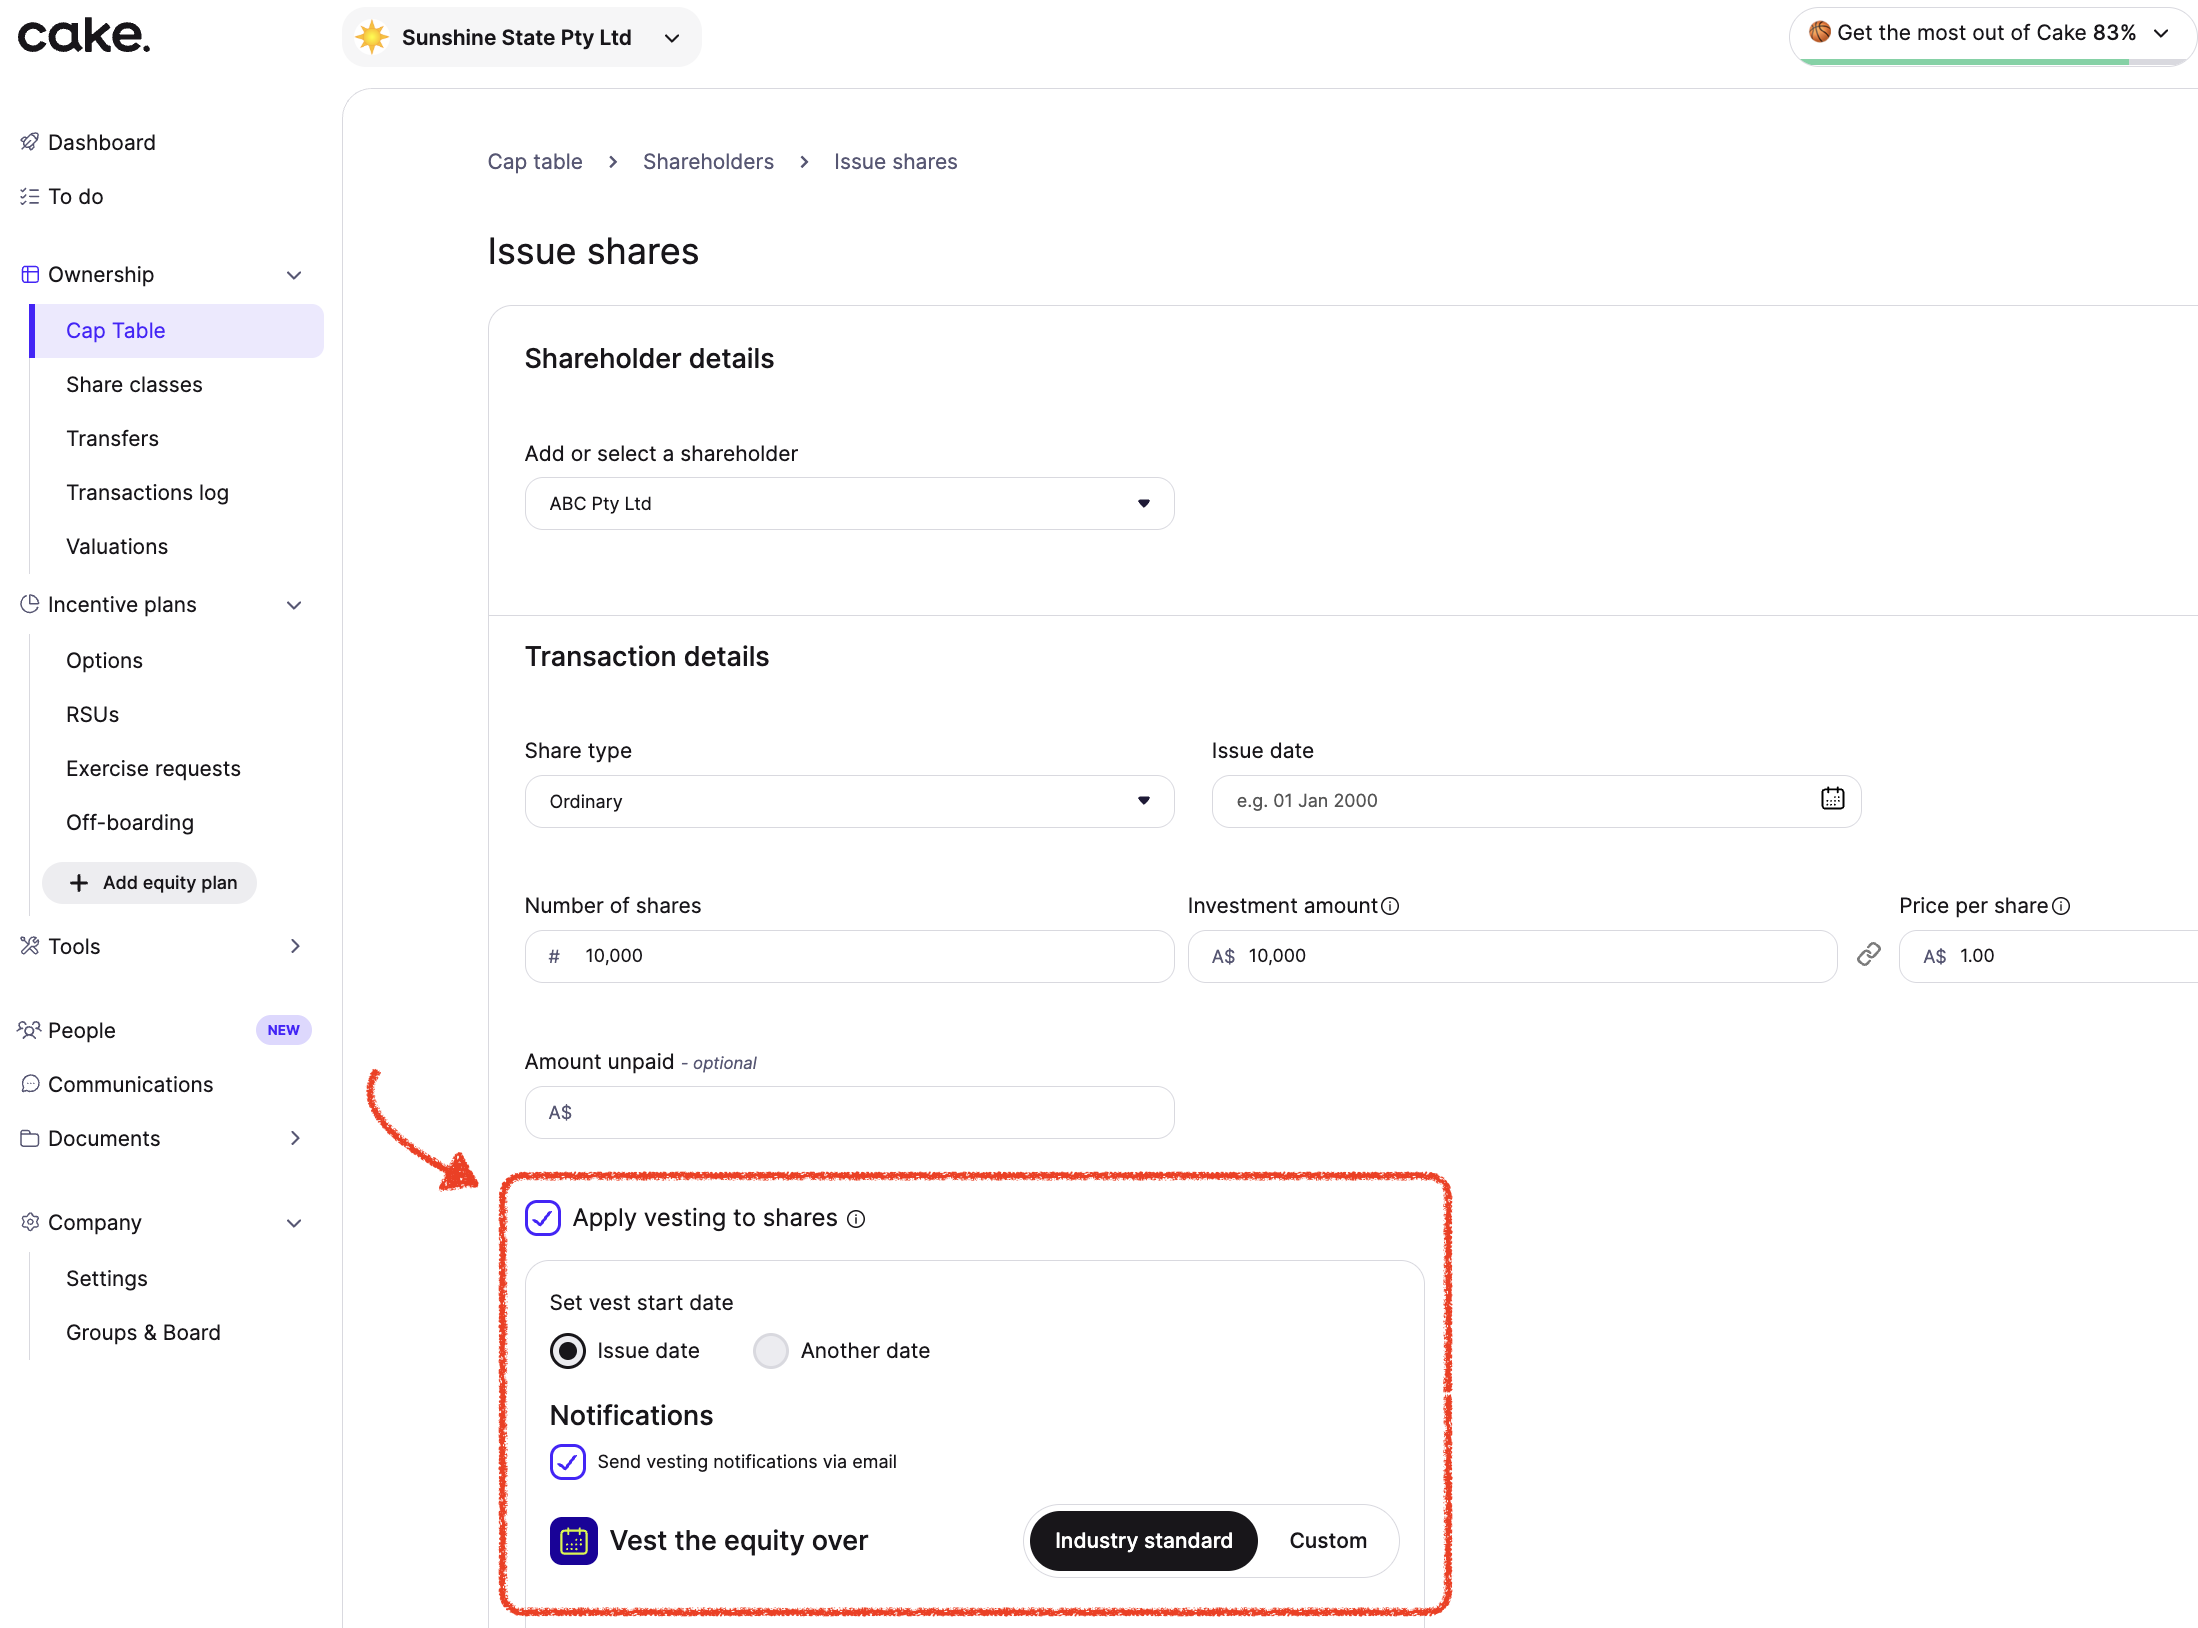Click the Dashboard rocket icon

(x=30, y=142)
